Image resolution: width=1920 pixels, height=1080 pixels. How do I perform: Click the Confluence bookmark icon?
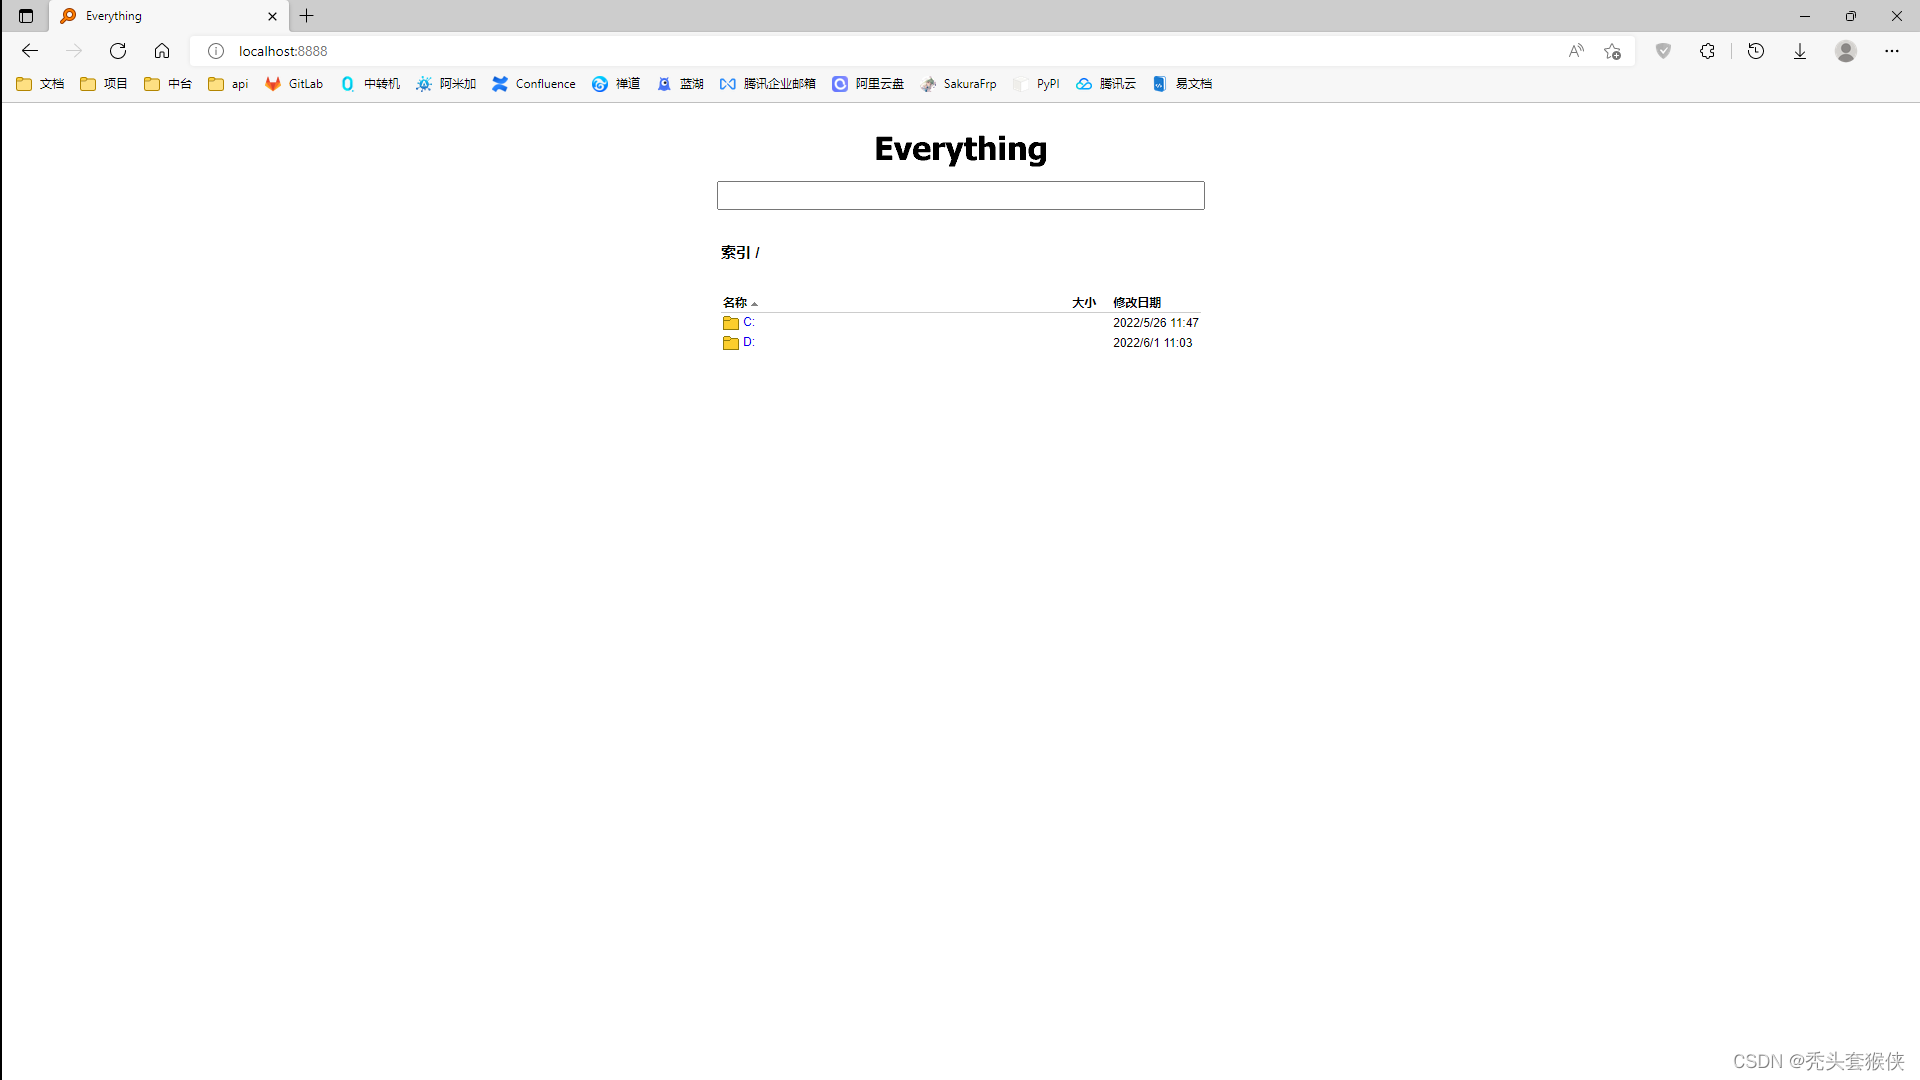pos(500,83)
